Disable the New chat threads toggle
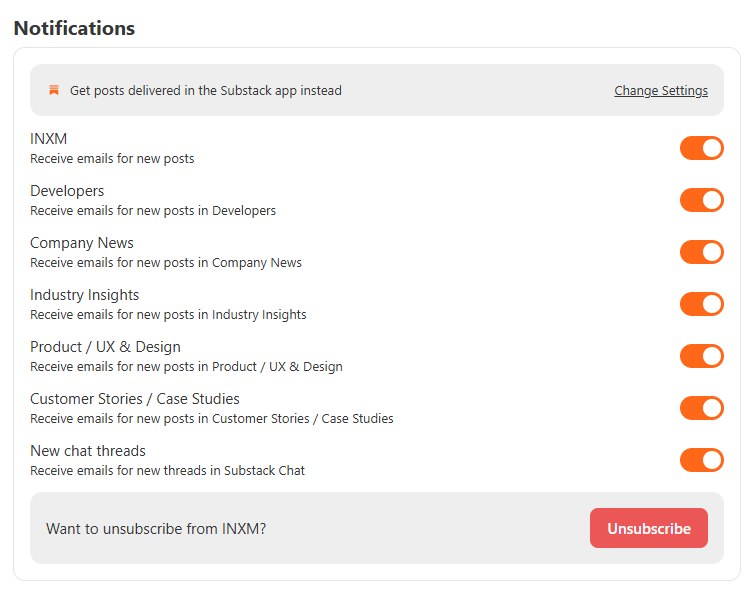The width and height of the screenshot is (750, 598). (701, 460)
